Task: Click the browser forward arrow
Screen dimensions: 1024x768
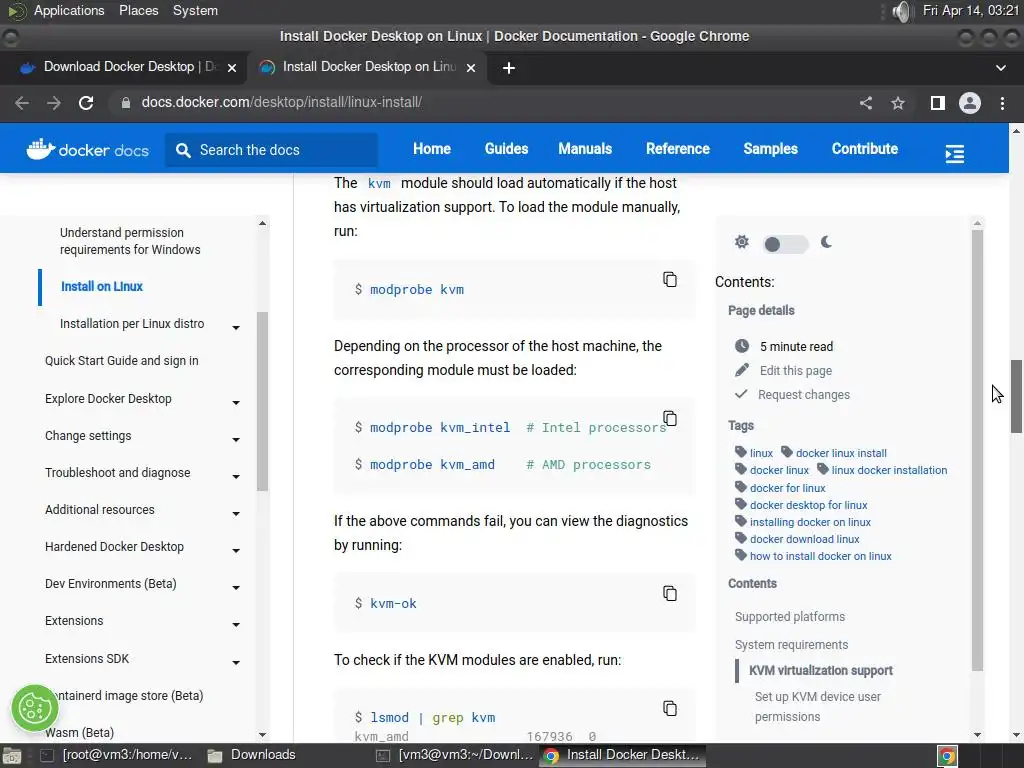Action: tap(54, 103)
